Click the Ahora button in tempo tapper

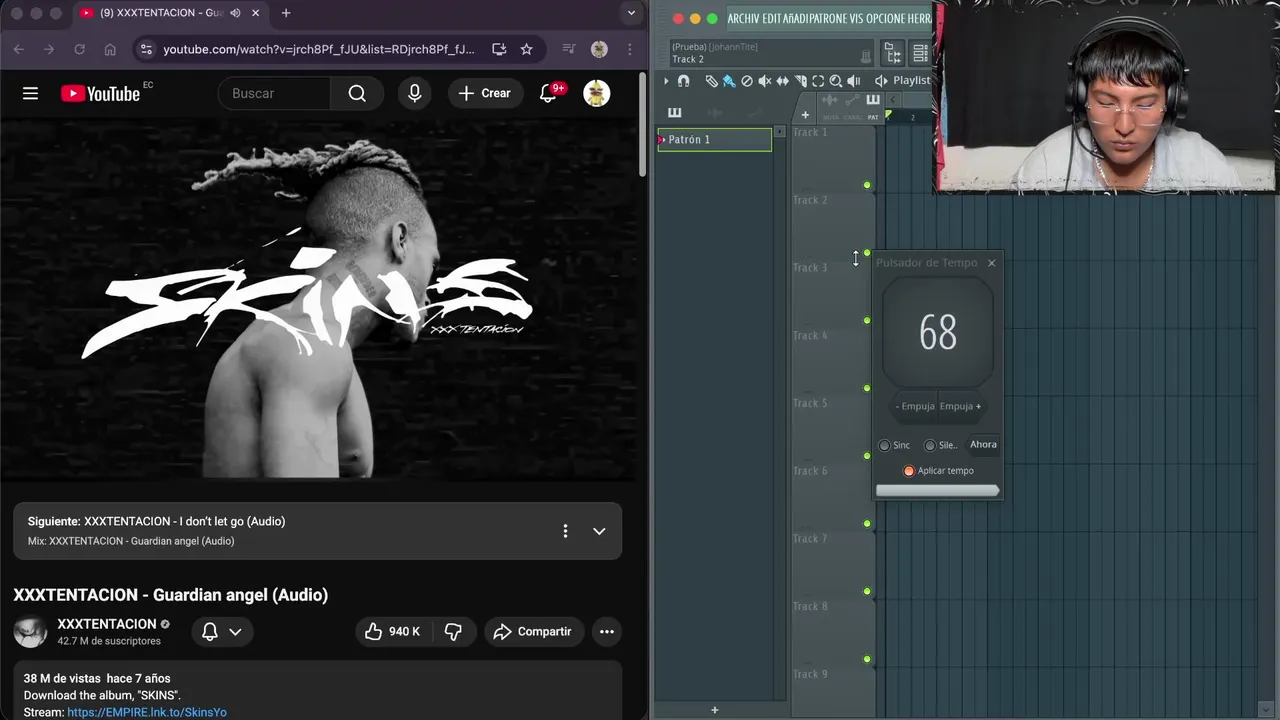(983, 445)
